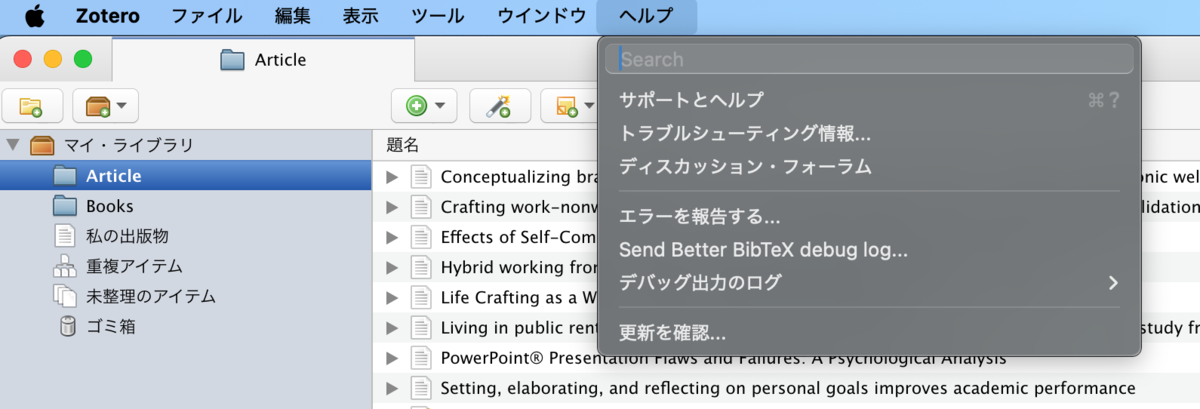Select the Living in public ren... item title
The image size is (1200, 409).
coord(519,327)
